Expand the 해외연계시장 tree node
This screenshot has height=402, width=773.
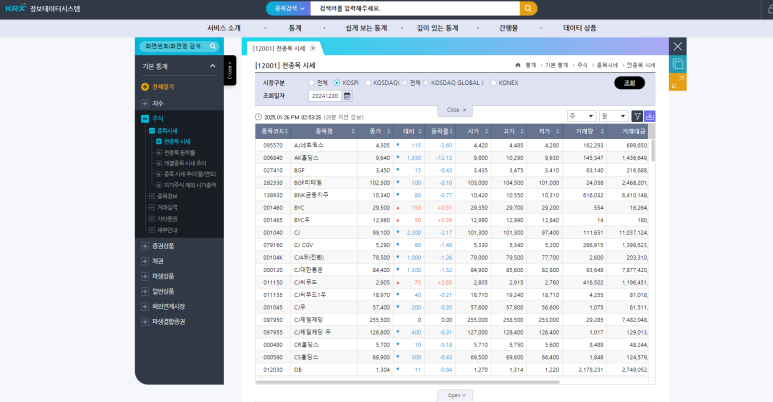pyautogui.click(x=145, y=306)
